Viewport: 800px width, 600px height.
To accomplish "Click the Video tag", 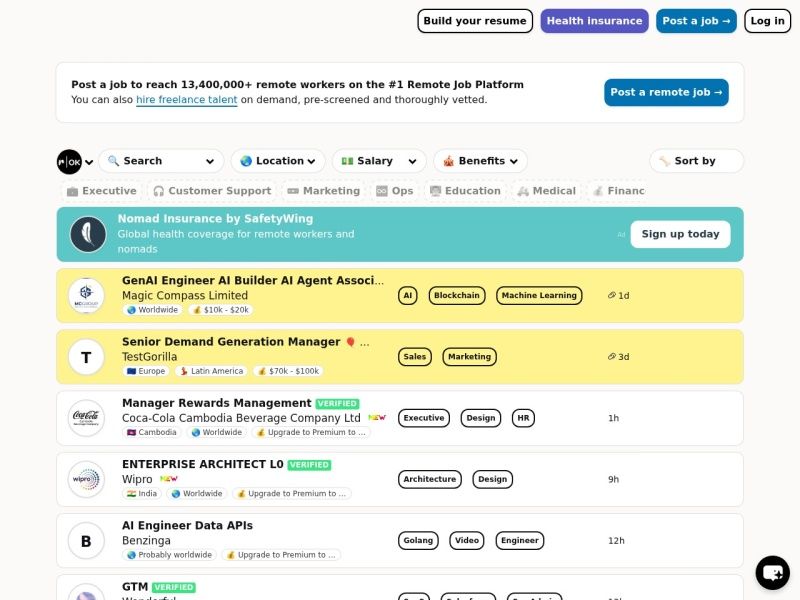I will (x=467, y=540).
